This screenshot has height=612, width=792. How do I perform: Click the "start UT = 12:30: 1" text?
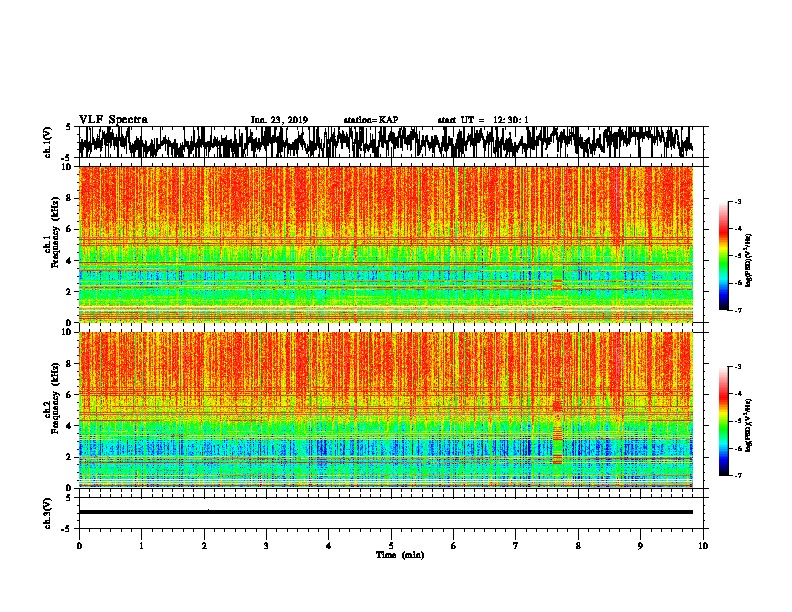(483, 120)
